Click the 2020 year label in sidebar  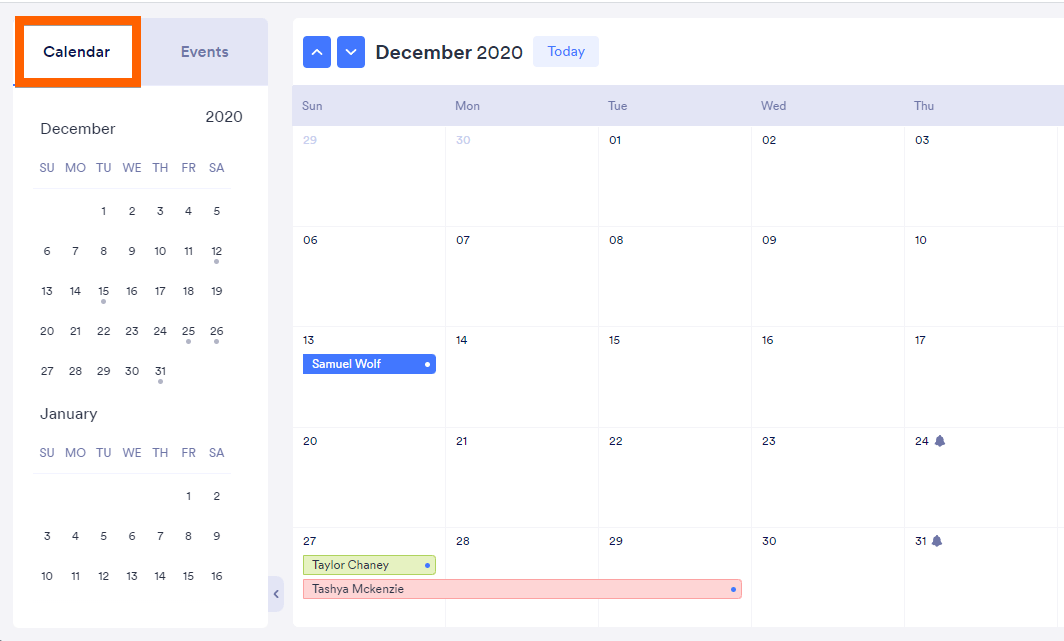coord(224,117)
